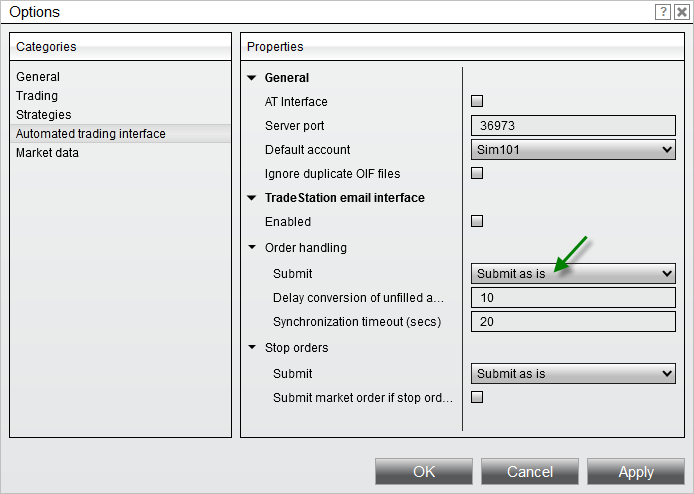Click the Server port input field
This screenshot has height=494, width=694.
(x=573, y=126)
